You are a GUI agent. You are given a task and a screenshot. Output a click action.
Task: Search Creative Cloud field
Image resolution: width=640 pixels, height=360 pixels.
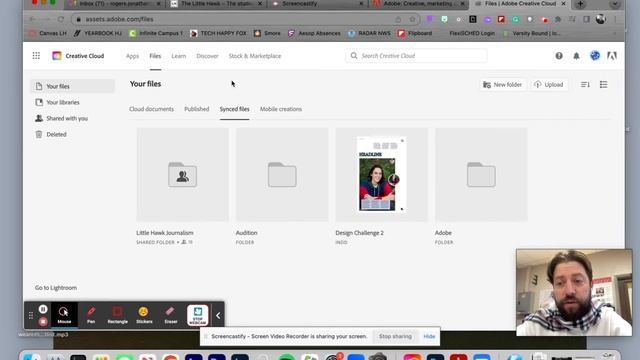coord(416,56)
